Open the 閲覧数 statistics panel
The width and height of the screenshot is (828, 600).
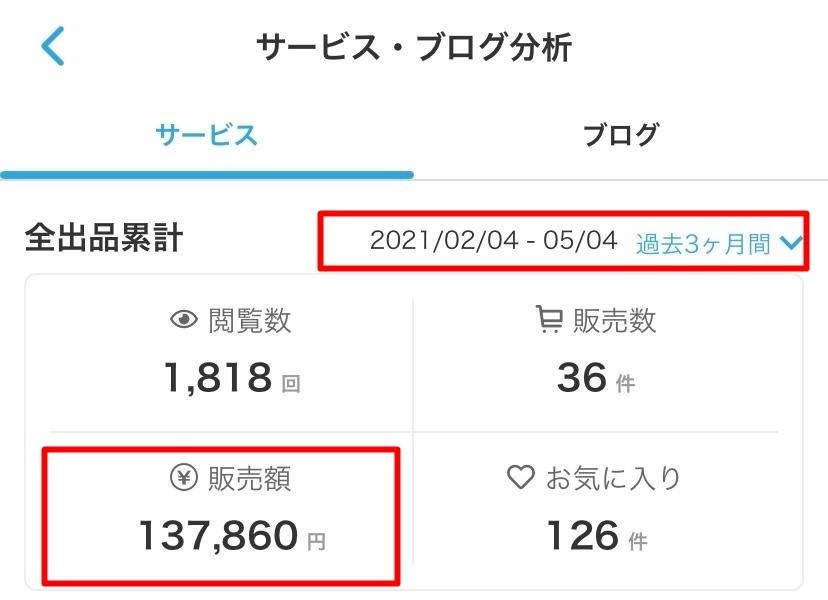(213, 348)
